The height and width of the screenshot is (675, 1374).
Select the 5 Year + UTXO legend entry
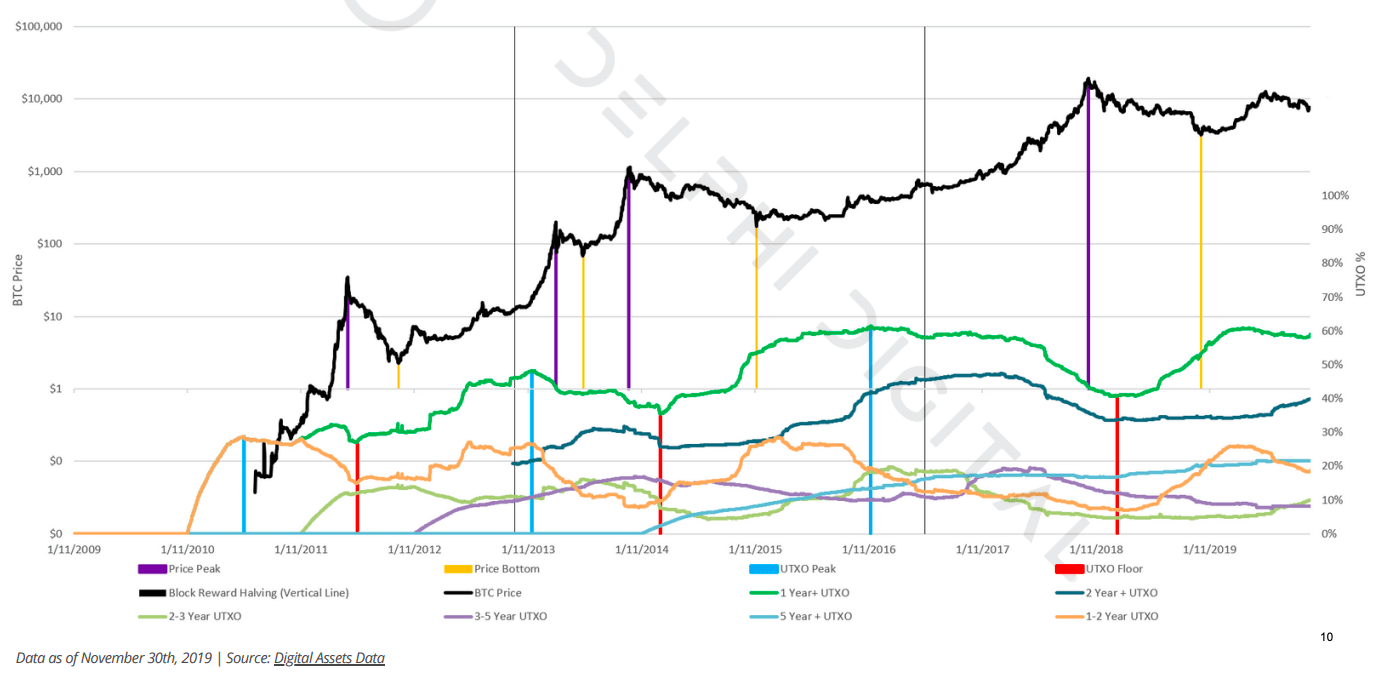click(x=816, y=616)
